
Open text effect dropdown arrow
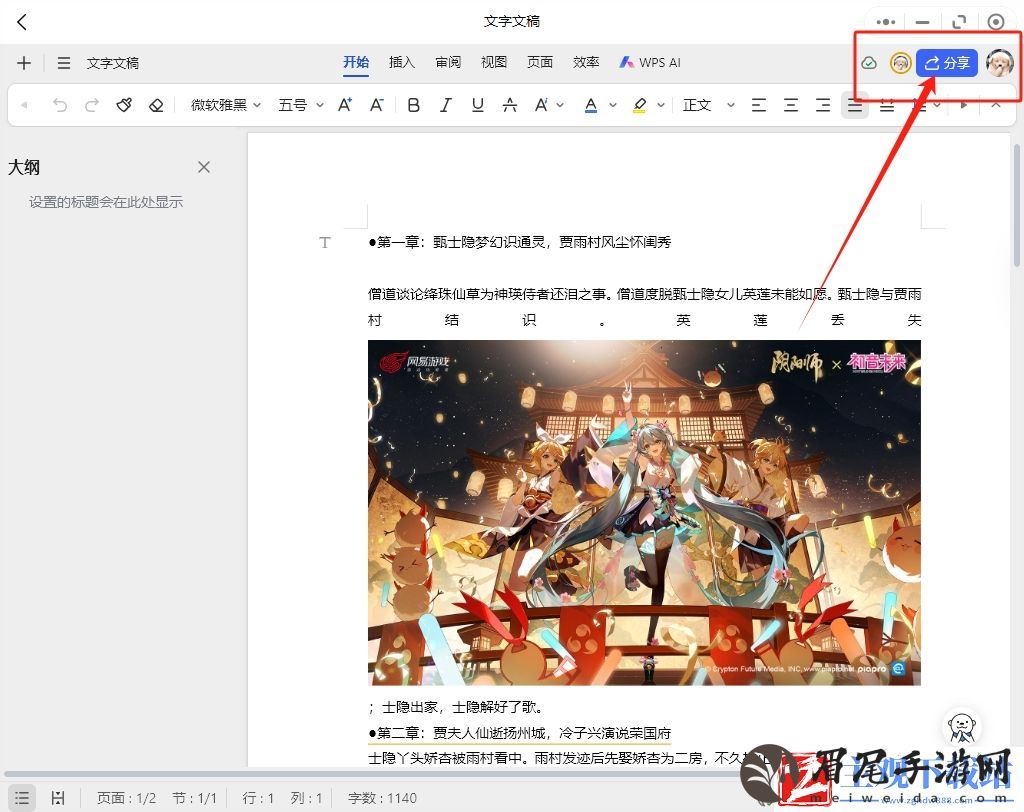560,105
